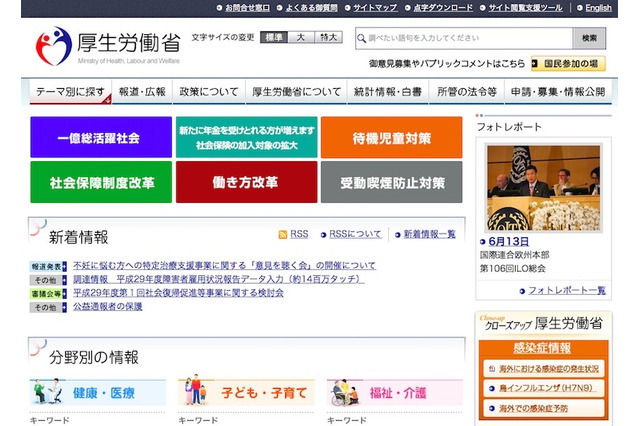Open the 子ども・子育て category heading
Viewport: 640px width, 426px height.
(264, 393)
